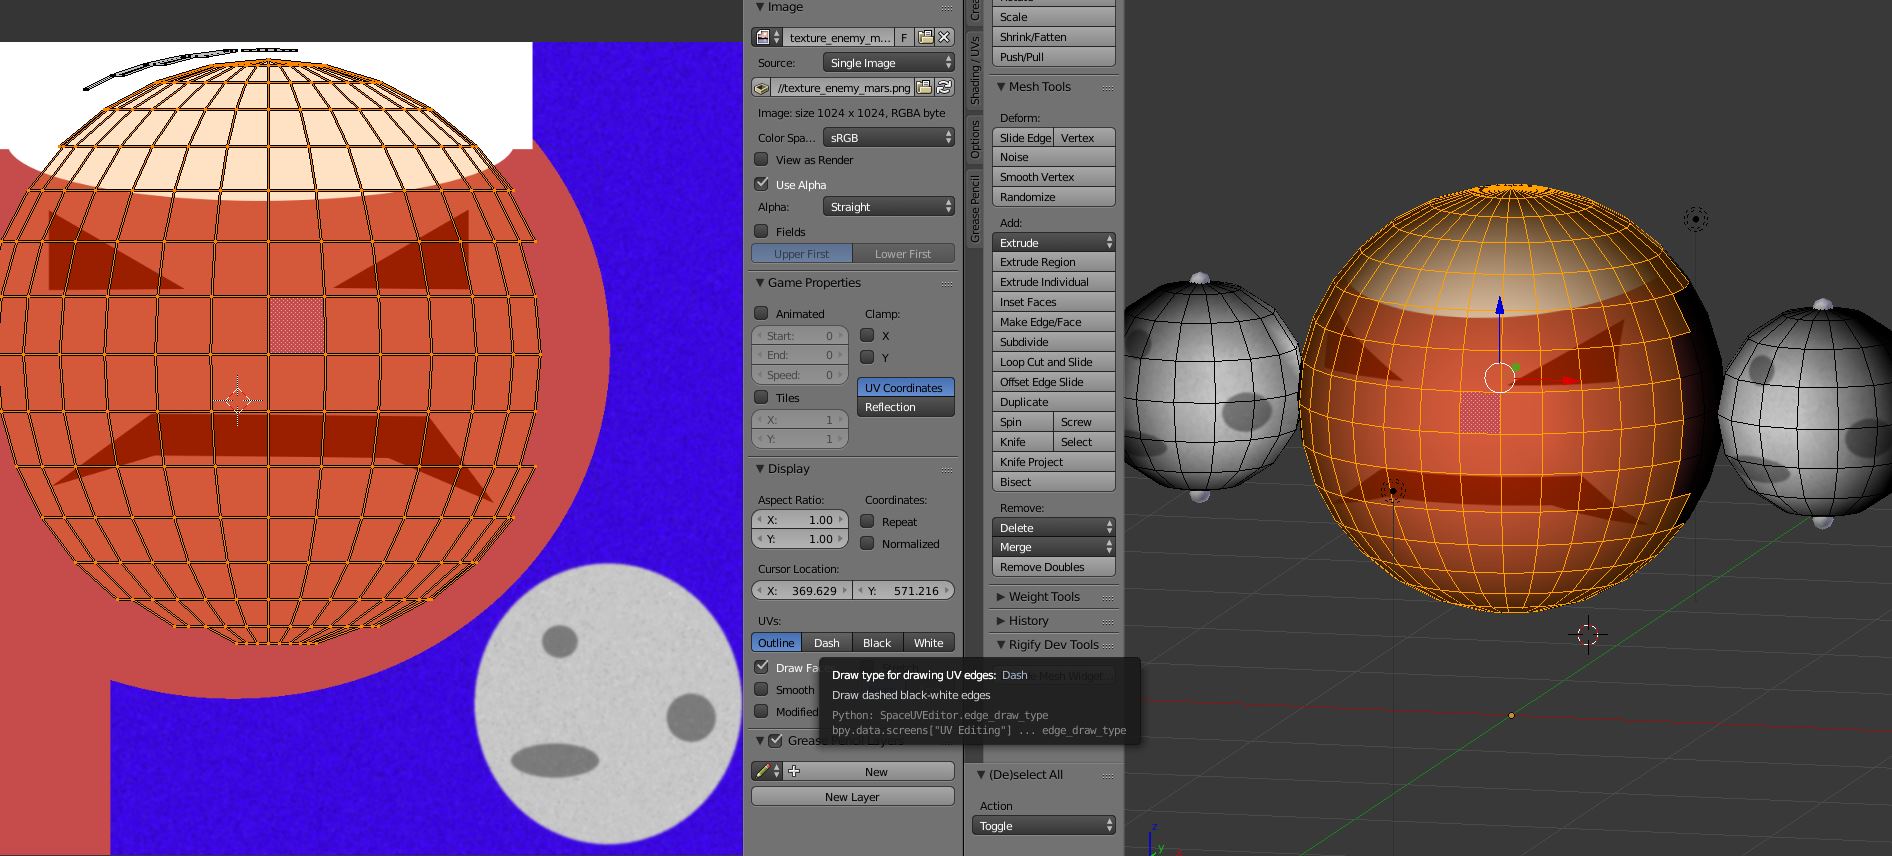The width and height of the screenshot is (1892, 856).
Task: Switch to the Grease Pencil tab
Action: [975, 208]
